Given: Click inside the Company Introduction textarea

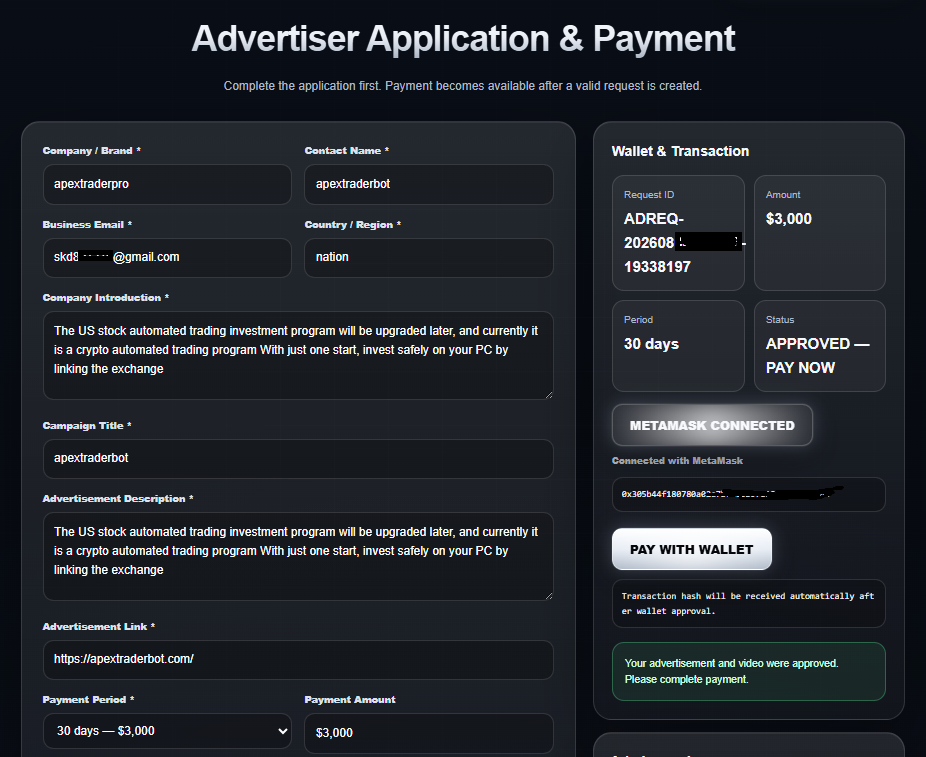Looking at the screenshot, I should (298, 355).
